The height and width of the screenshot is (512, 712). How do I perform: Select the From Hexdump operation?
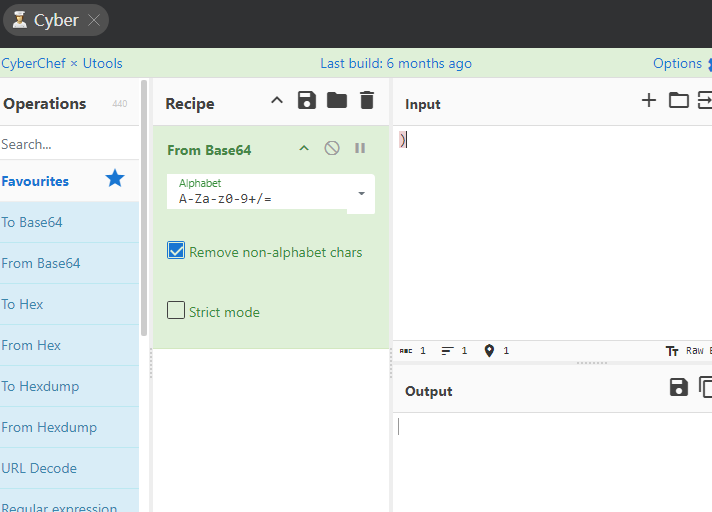pos(69,427)
